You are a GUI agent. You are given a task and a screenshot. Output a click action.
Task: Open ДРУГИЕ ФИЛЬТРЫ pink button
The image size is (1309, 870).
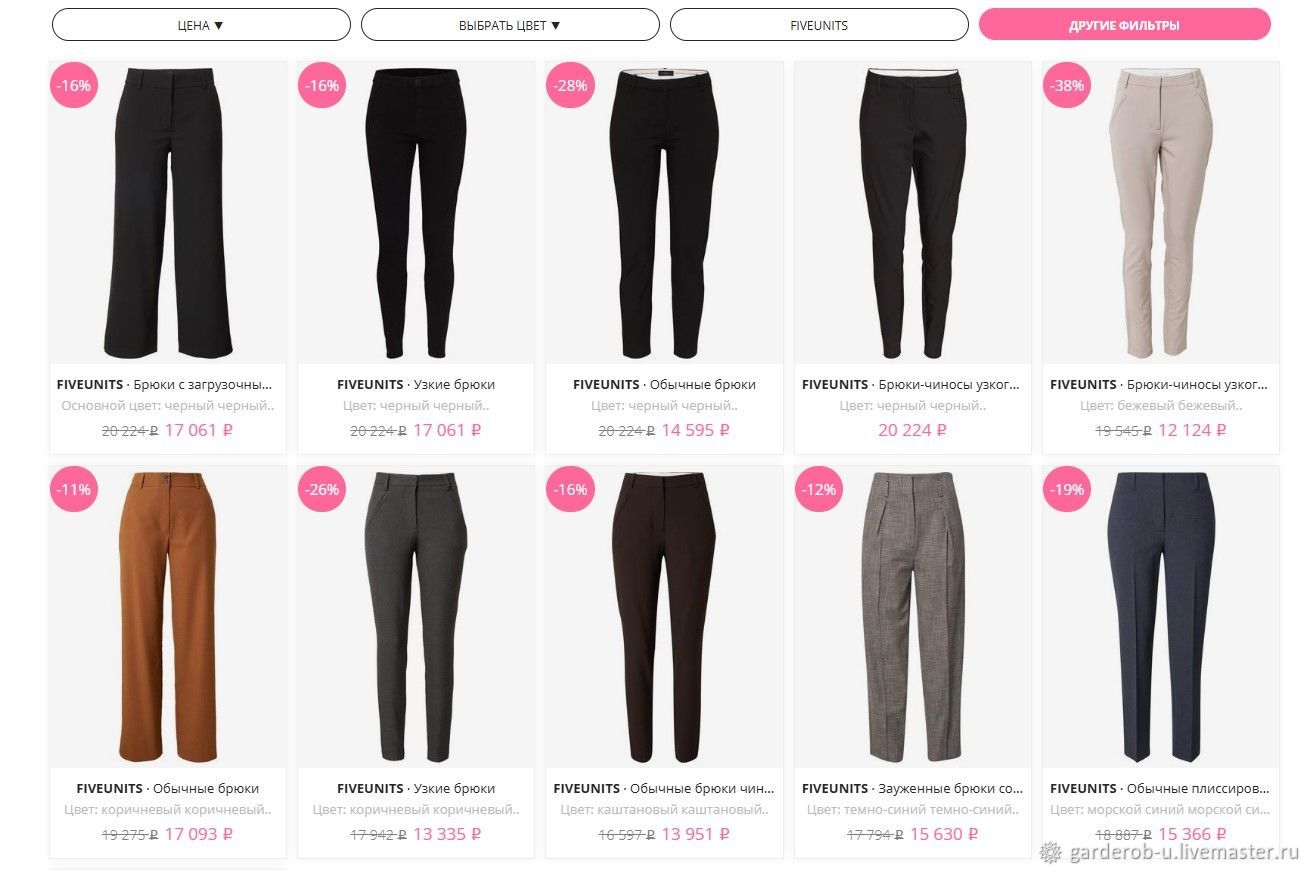click(1125, 25)
